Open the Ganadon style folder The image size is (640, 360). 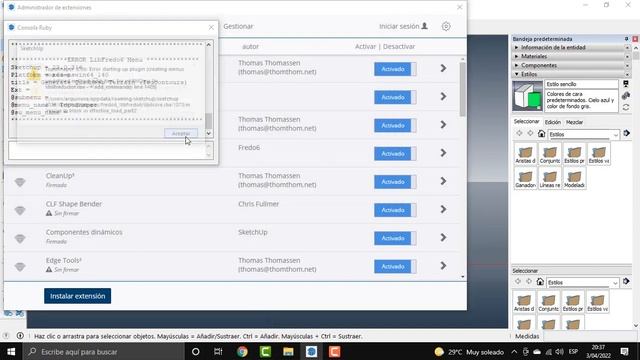(x=525, y=178)
